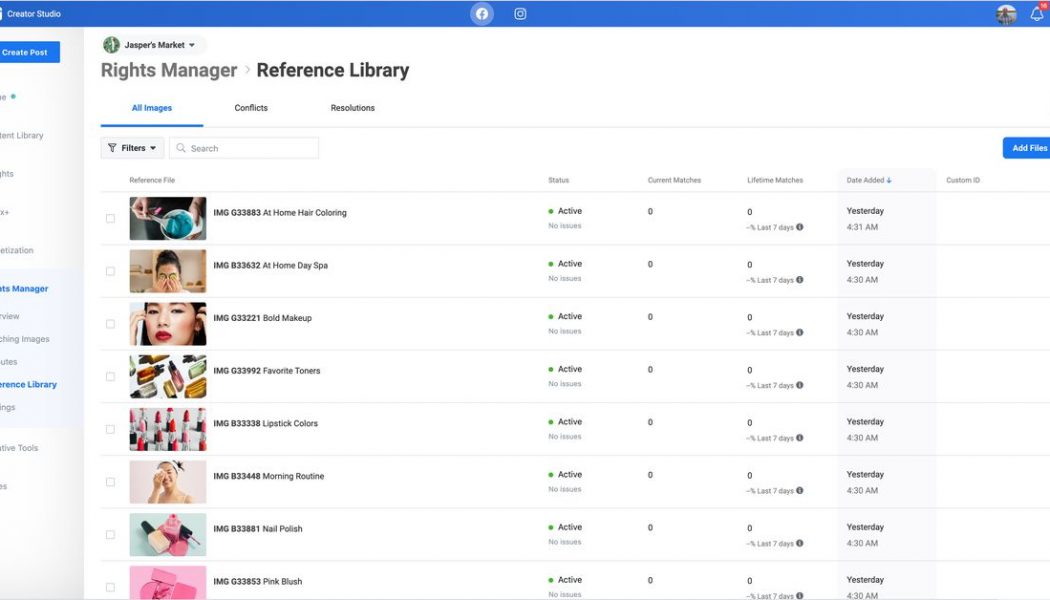
Task: Click info icon in At Home Hair Coloring row
Action: (799, 227)
